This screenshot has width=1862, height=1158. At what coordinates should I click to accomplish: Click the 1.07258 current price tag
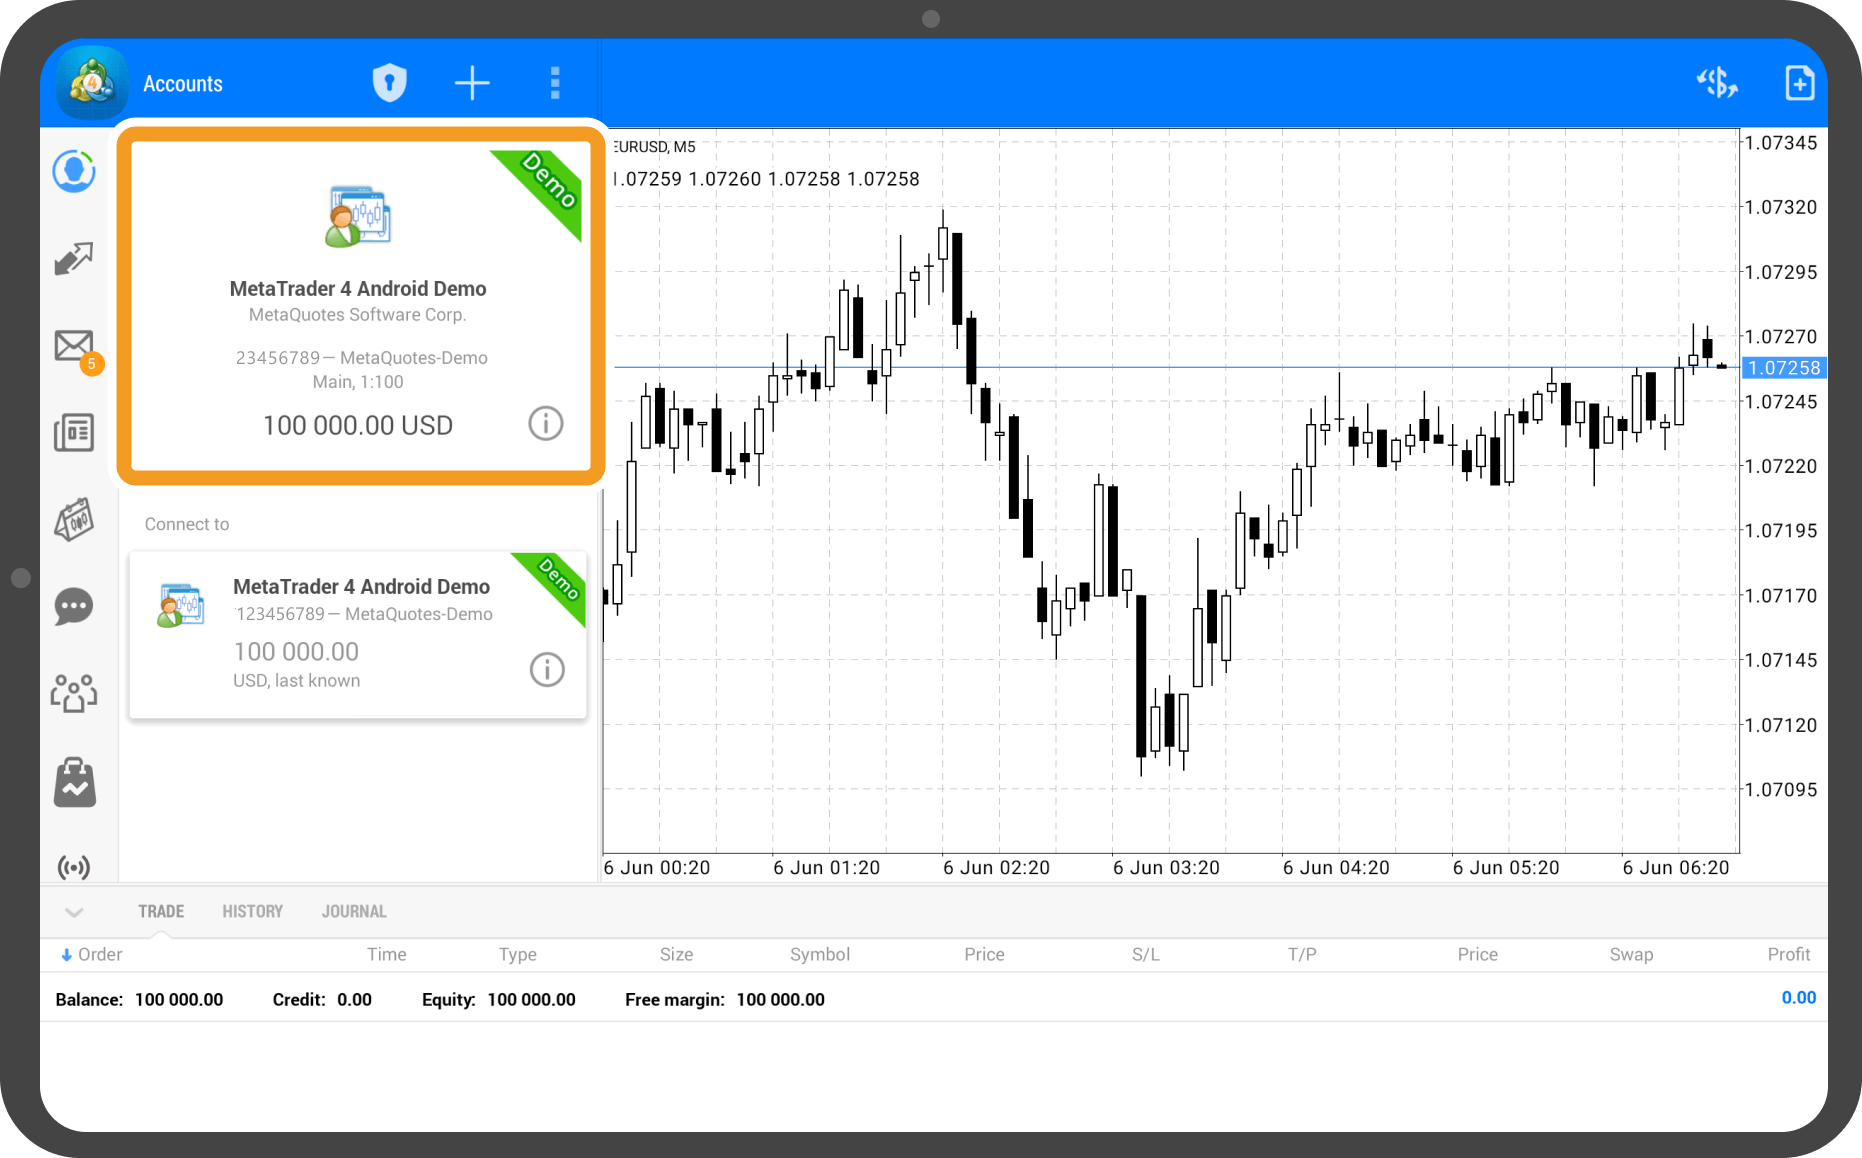pos(1785,368)
